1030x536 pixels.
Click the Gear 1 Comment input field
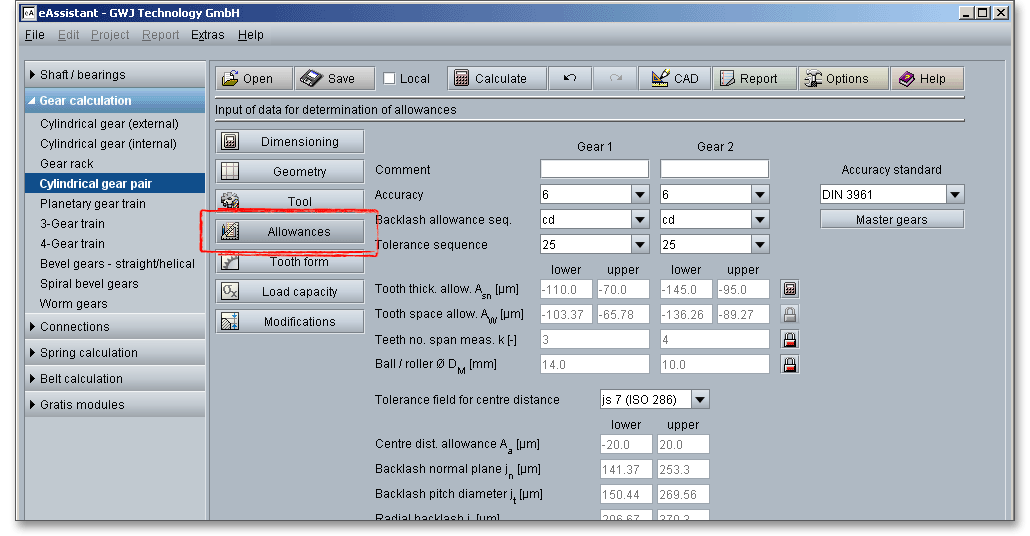click(594, 170)
